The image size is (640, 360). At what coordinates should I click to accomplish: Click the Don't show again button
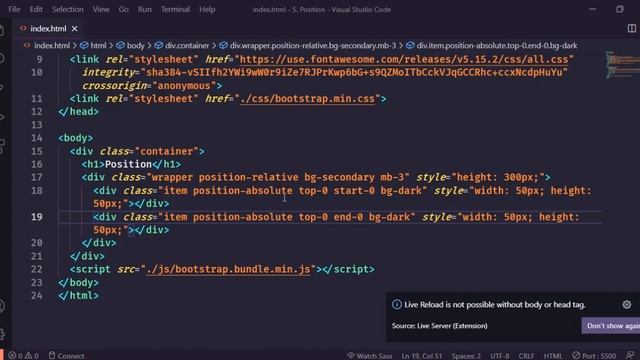click(611, 326)
